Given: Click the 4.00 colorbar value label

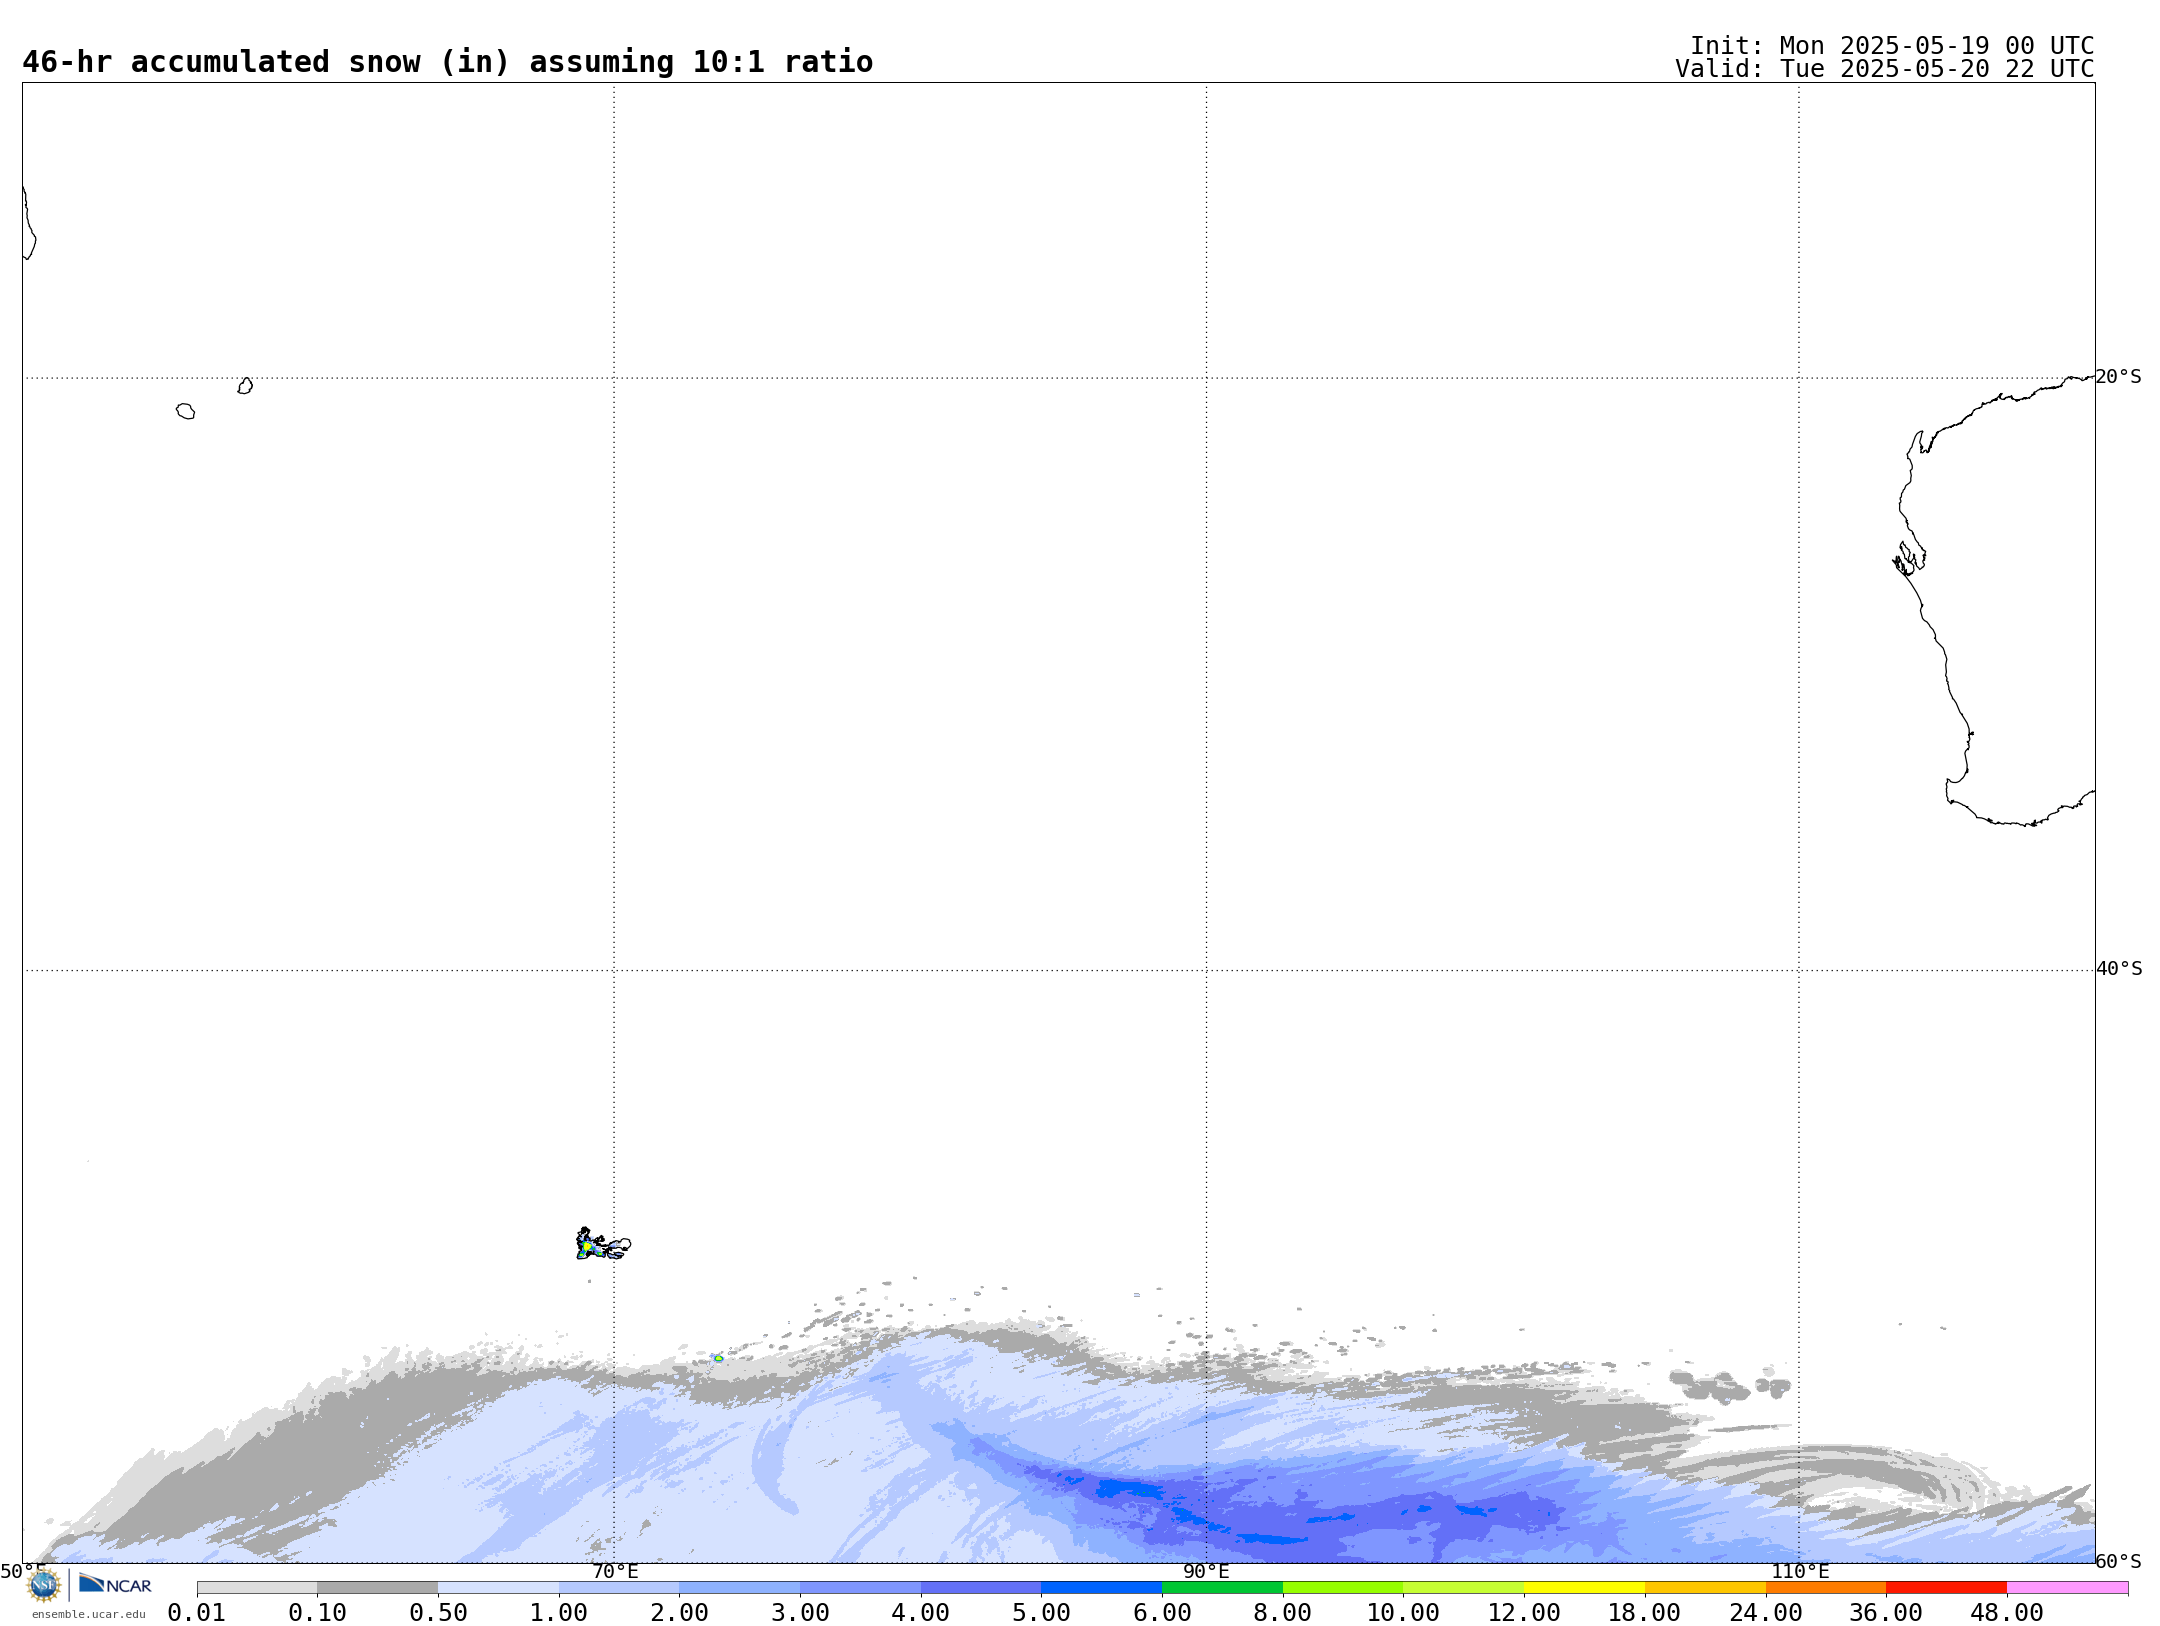Looking at the screenshot, I should tap(920, 1613).
